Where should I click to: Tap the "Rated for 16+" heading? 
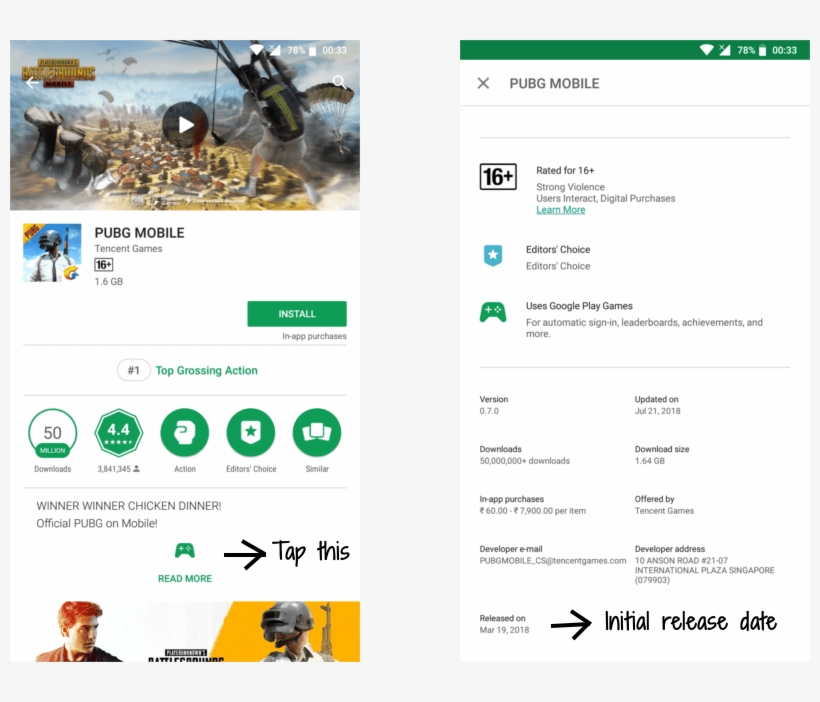tap(565, 171)
